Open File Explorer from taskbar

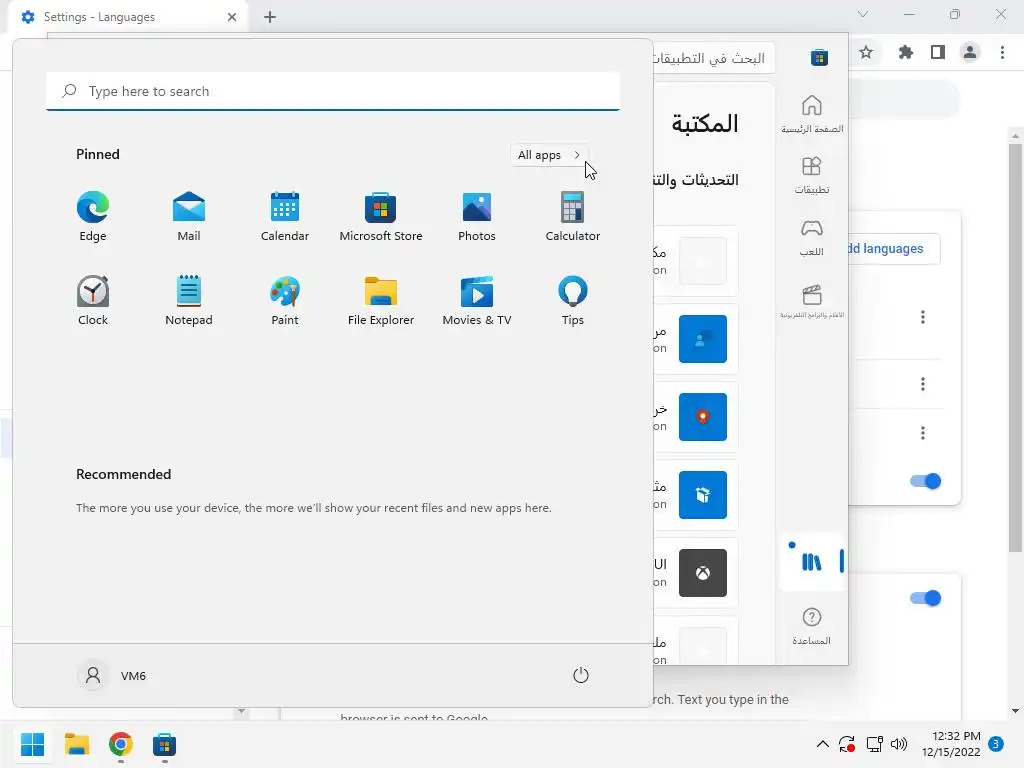76,744
